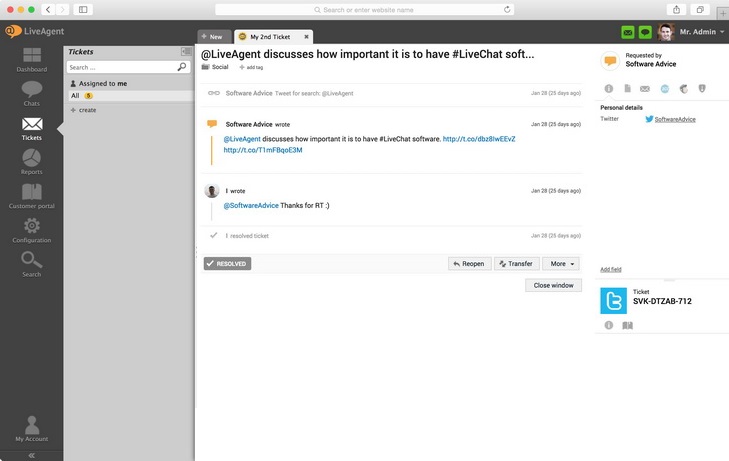Click the create filter link
729x461 pixels.
(84, 110)
